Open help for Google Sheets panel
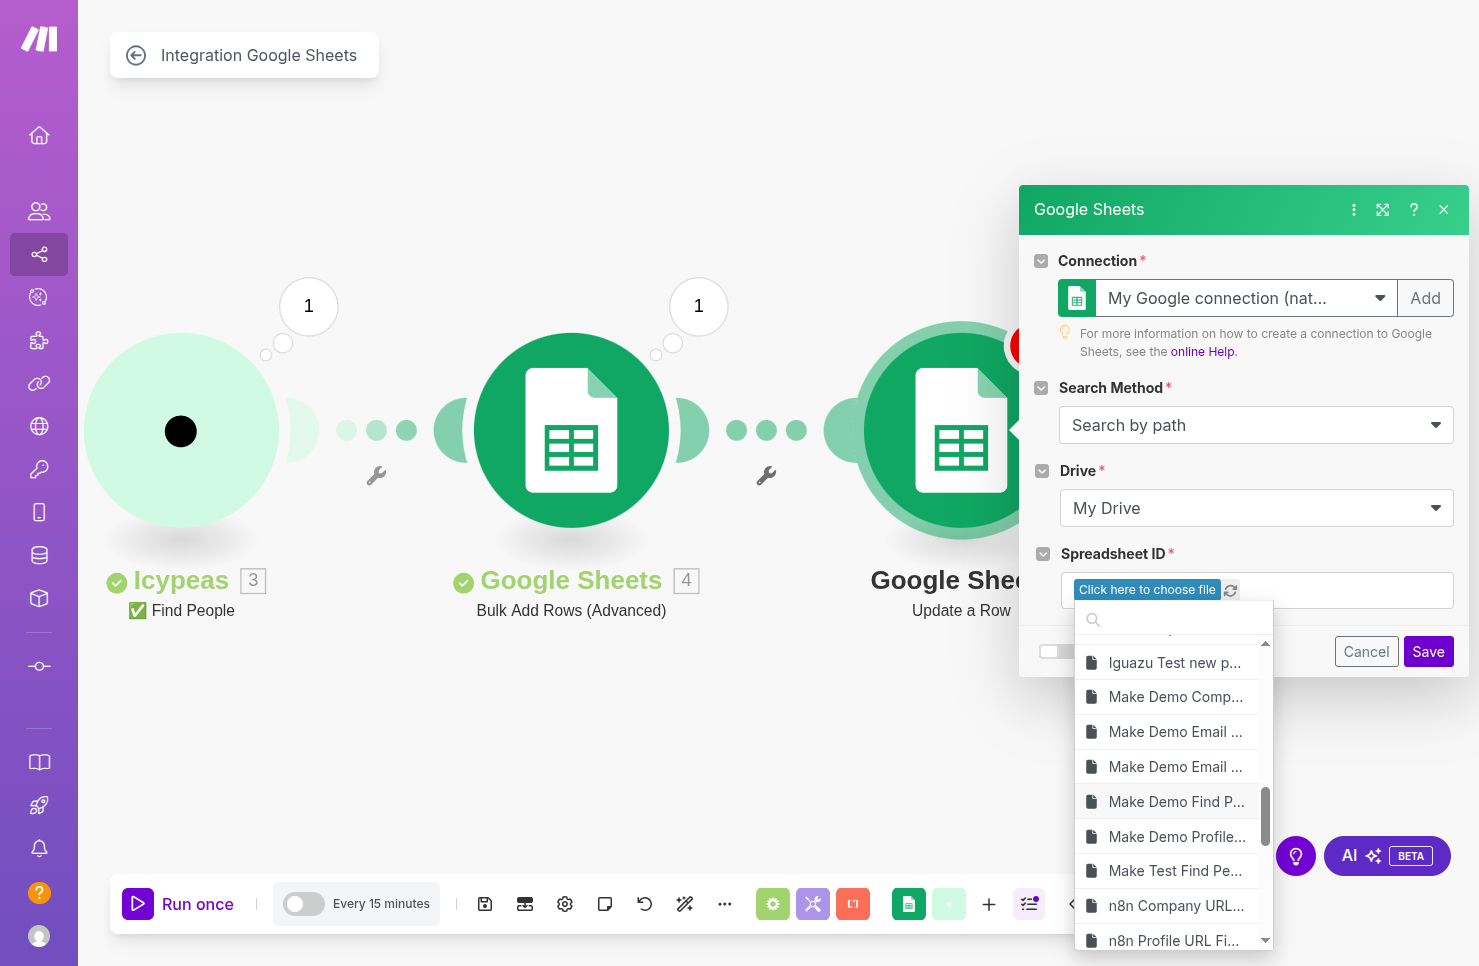Screen dimensions: 1479x966 pyautogui.click(x=1414, y=210)
